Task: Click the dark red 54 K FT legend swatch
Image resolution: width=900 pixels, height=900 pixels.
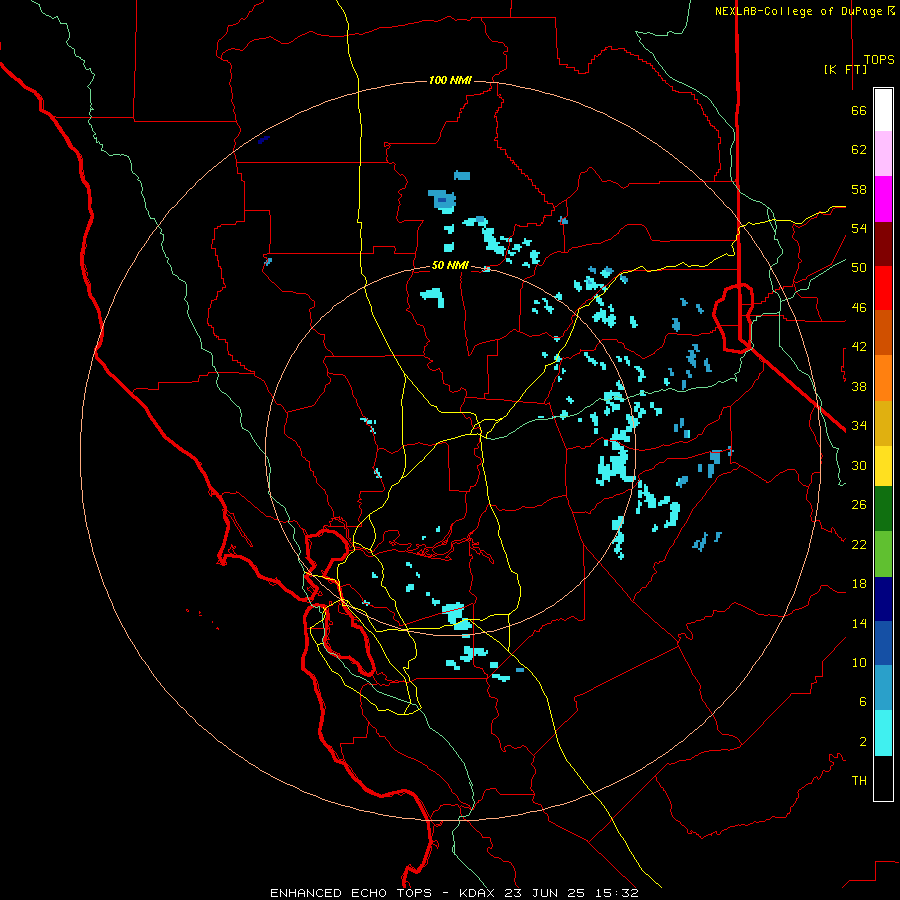Action: tap(883, 244)
